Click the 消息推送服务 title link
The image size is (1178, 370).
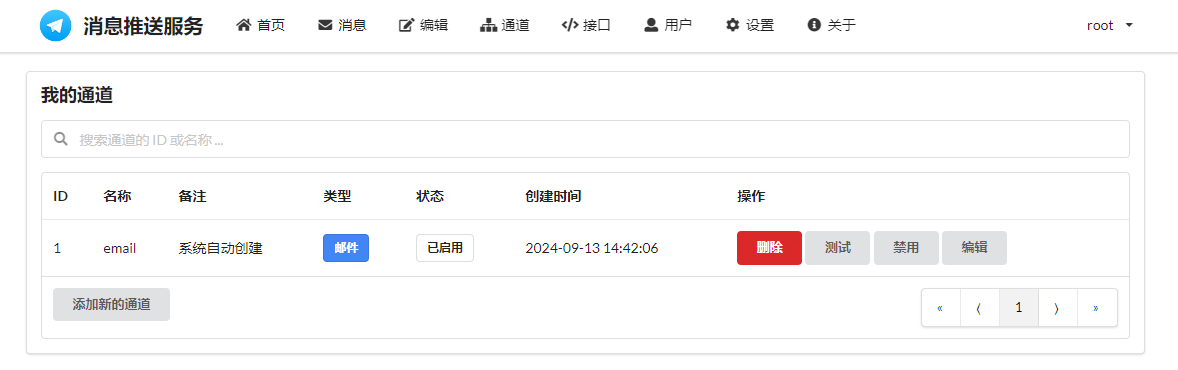pyautogui.click(x=143, y=26)
